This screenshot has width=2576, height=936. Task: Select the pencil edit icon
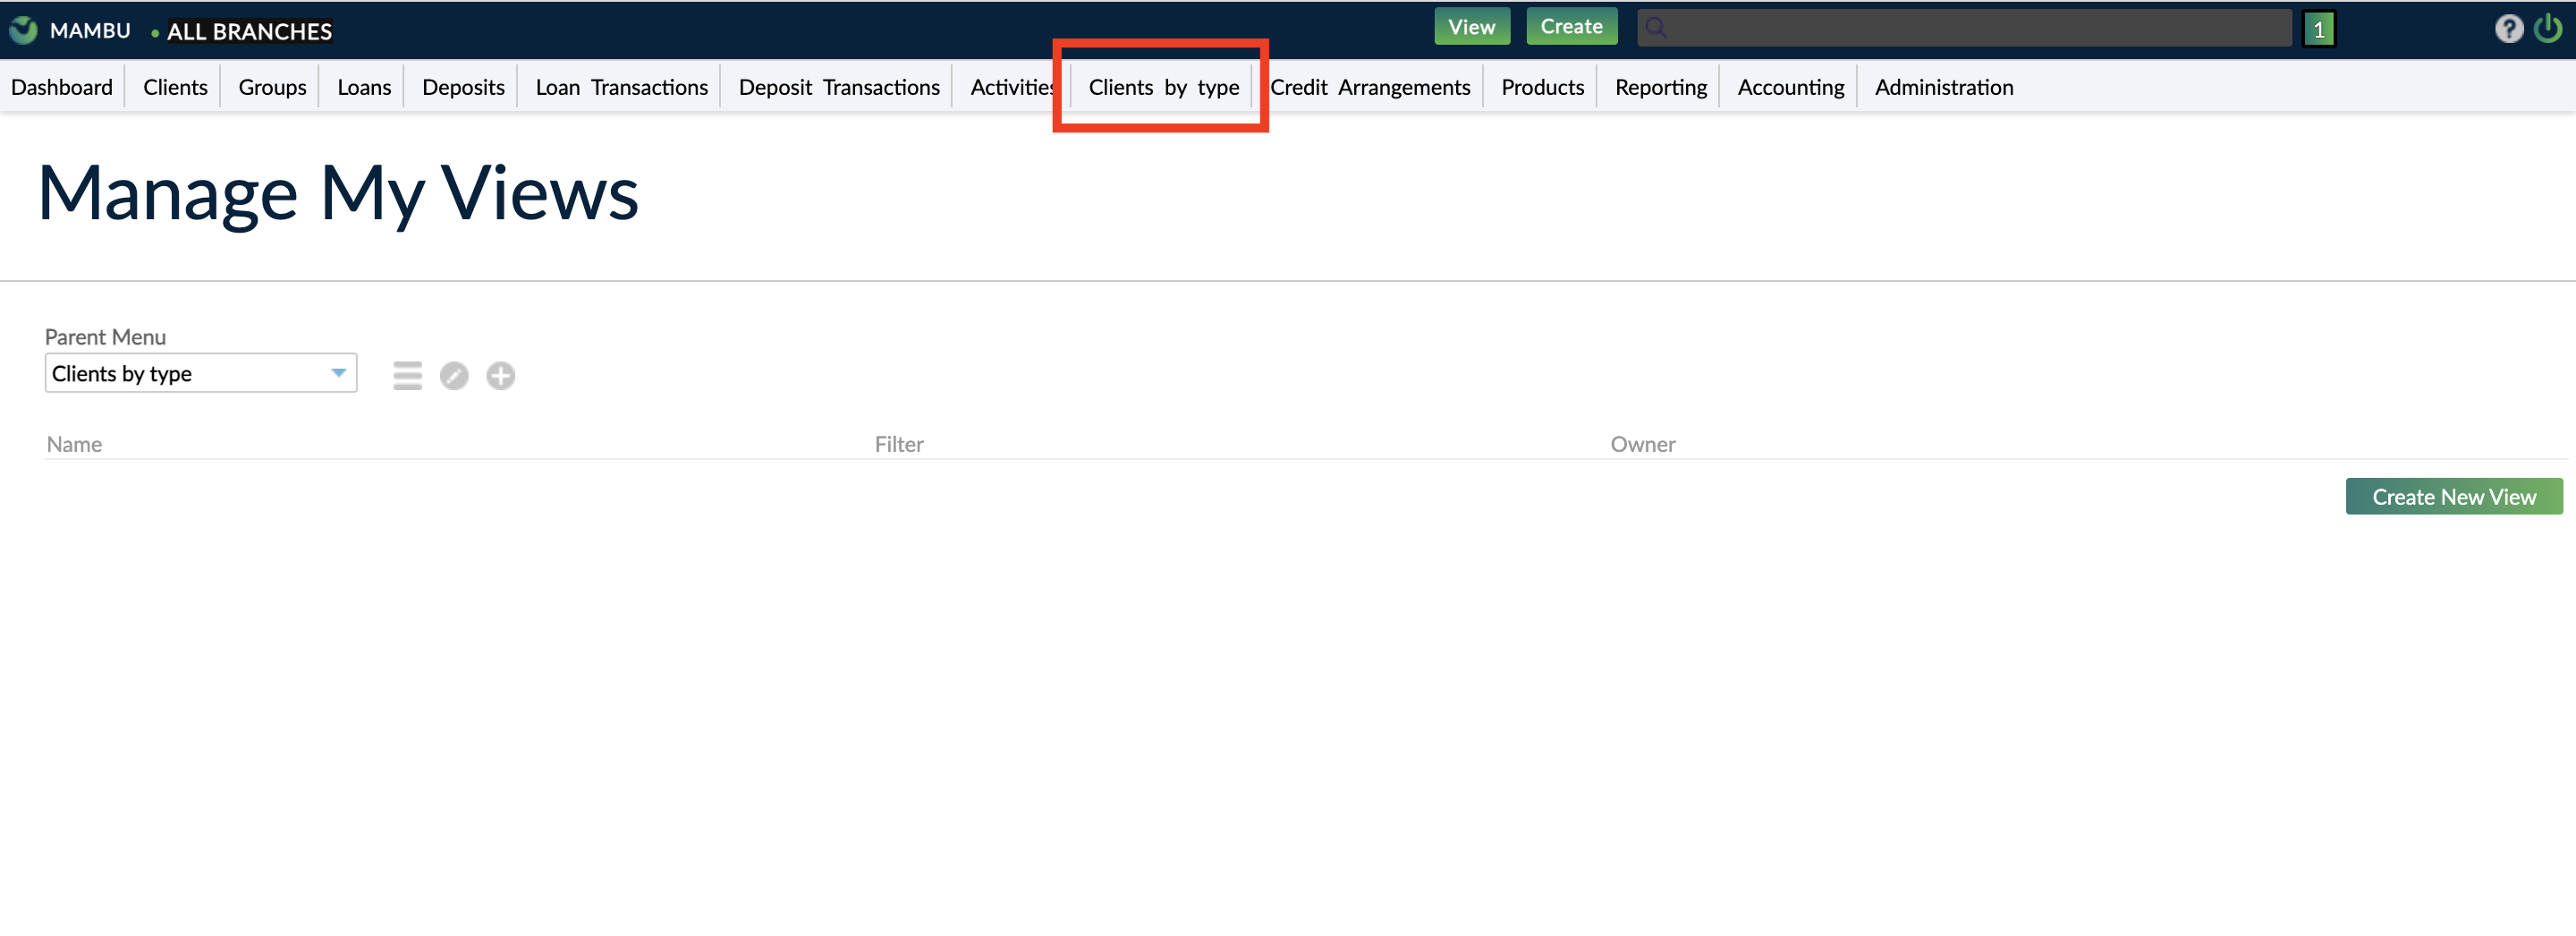coord(454,375)
